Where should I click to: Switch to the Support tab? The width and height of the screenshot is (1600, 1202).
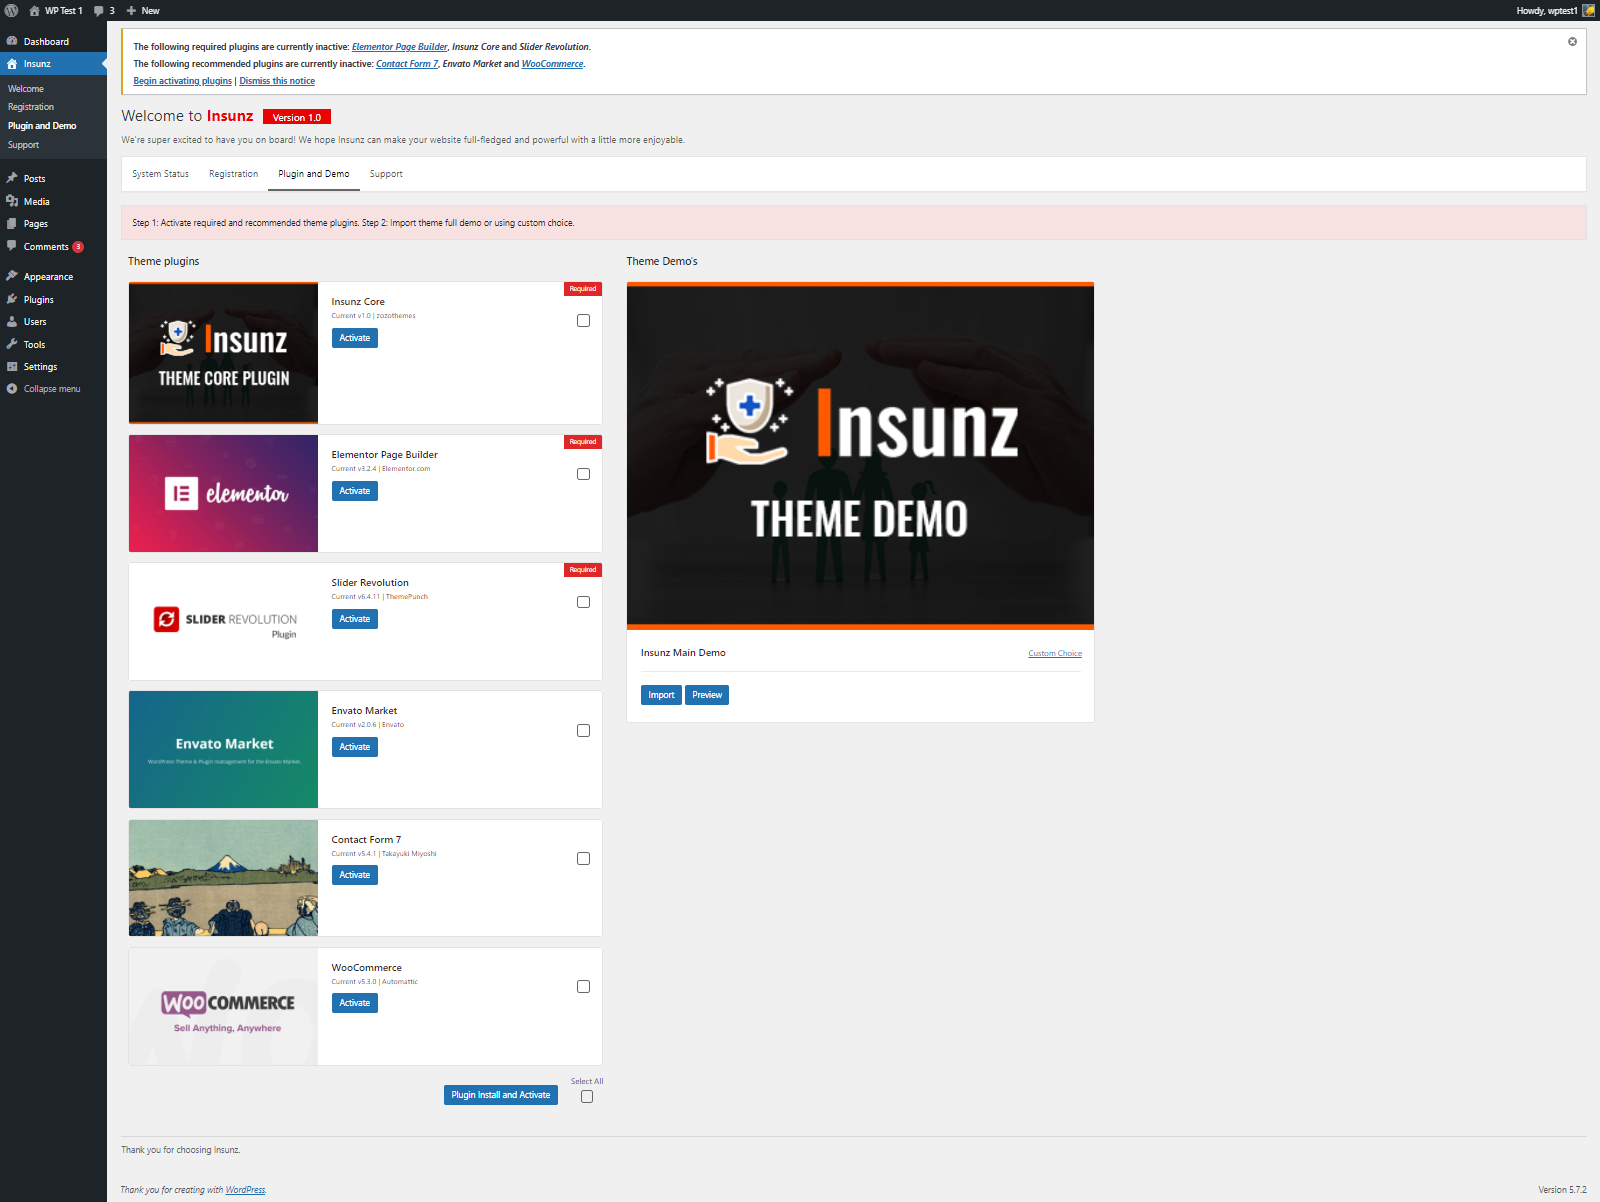pyautogui.click(x=386, y=174)
